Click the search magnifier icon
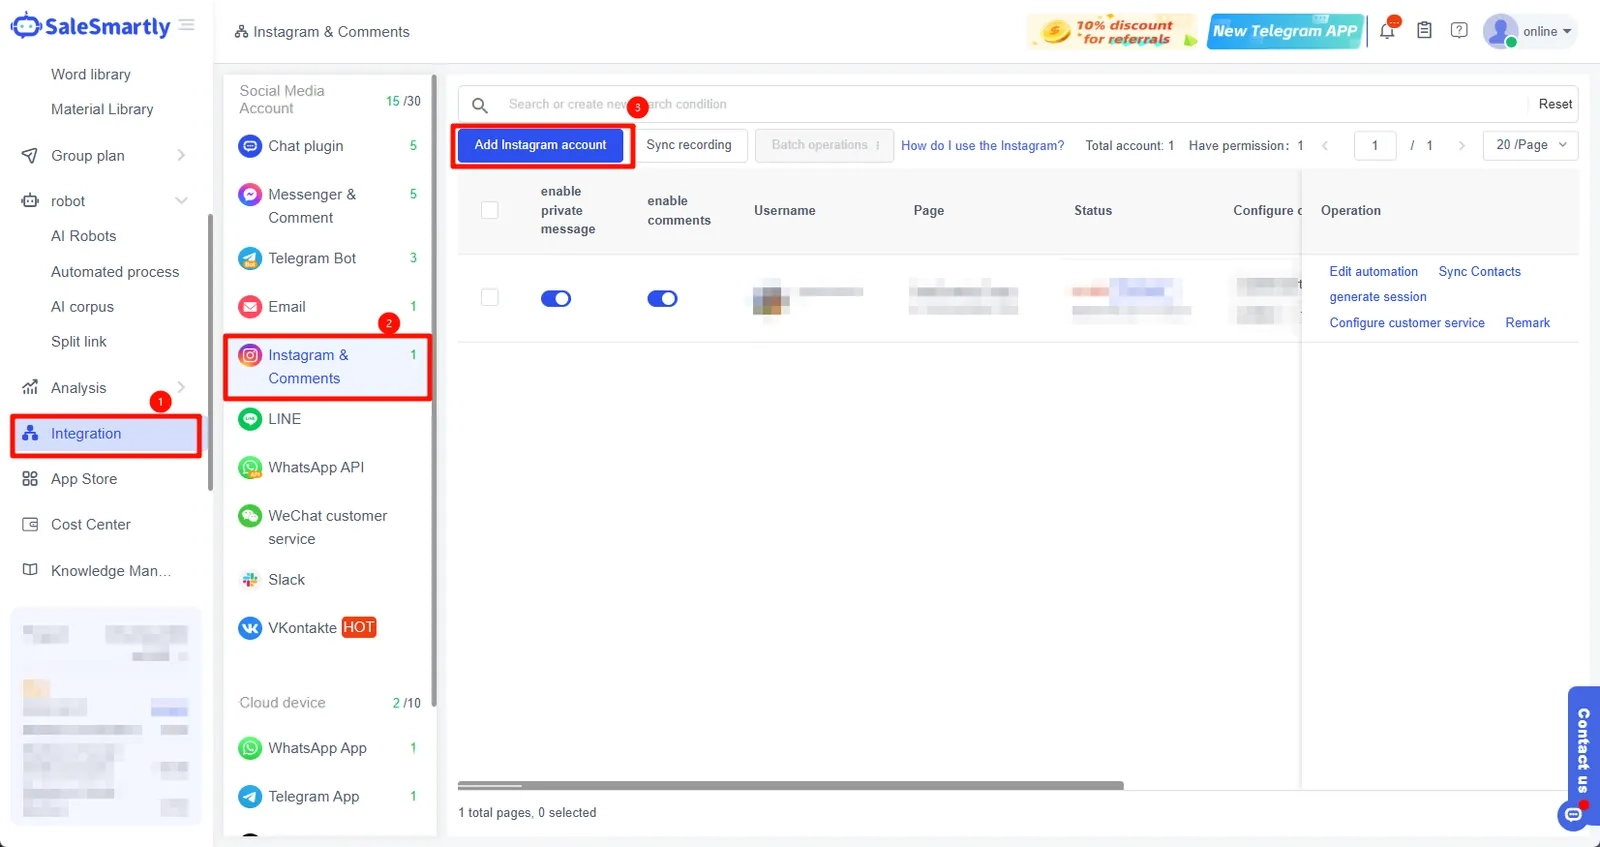This screenshot has height=847, width=1600. [x=480, y=105]
